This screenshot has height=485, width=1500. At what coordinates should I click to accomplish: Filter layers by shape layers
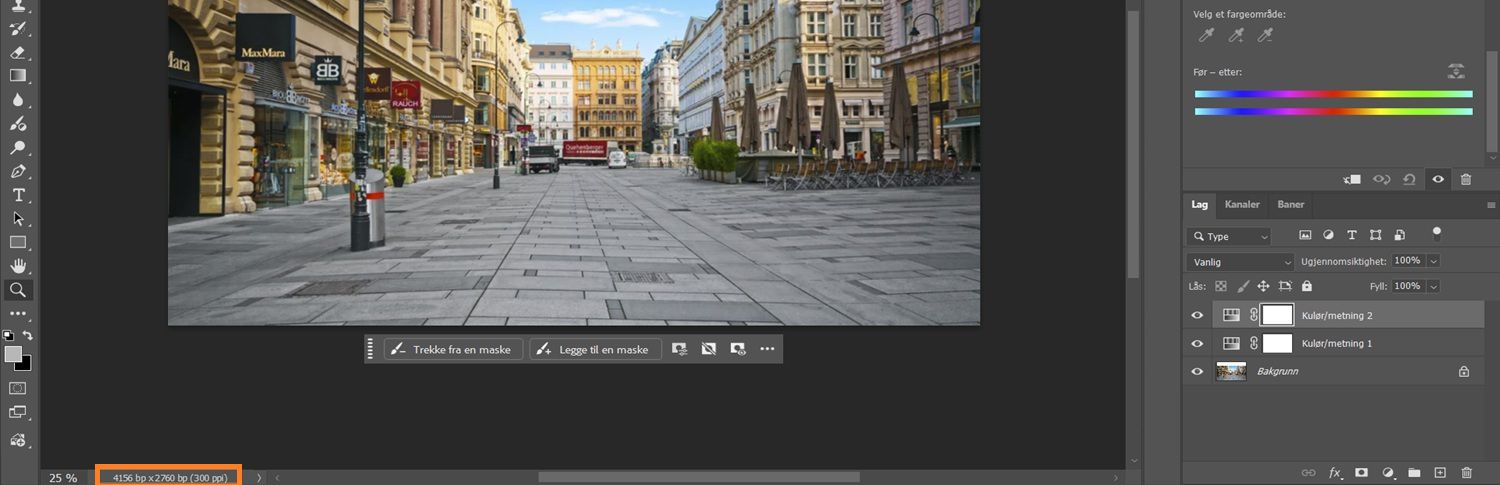click(x=1376, y=235)
